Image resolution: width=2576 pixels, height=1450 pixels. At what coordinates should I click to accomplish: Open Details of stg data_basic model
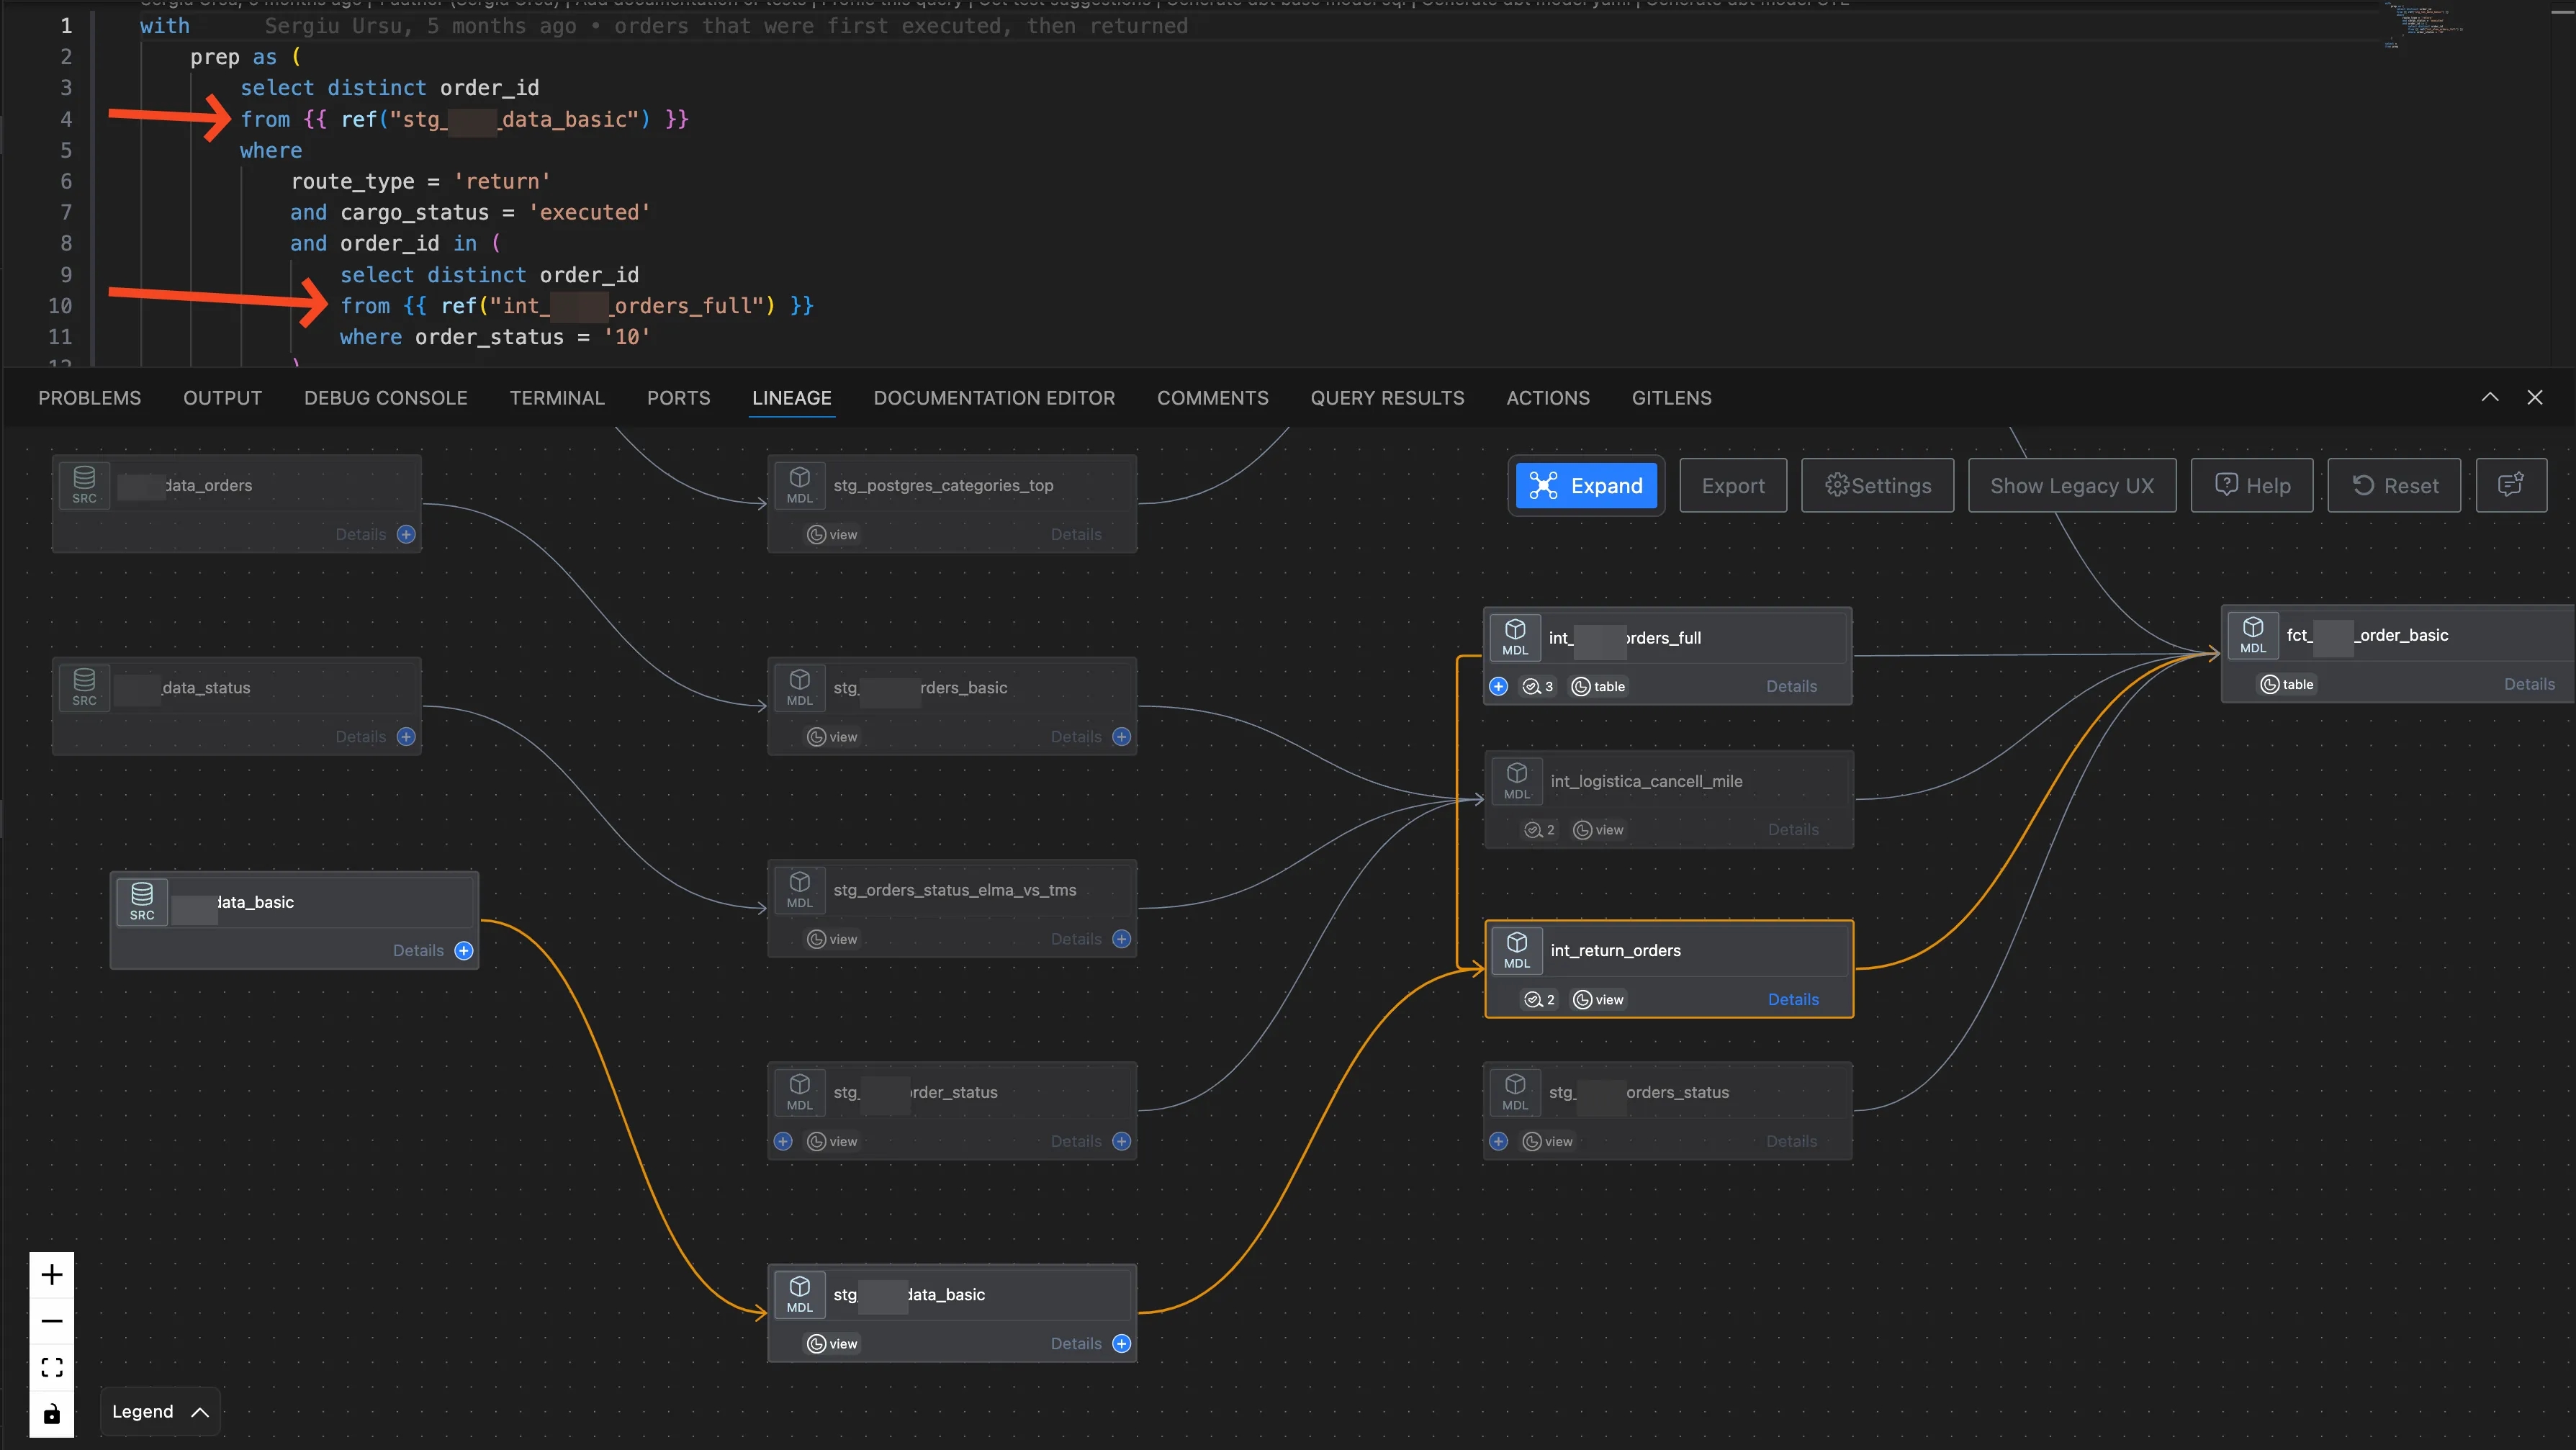coord(1076,1344)
